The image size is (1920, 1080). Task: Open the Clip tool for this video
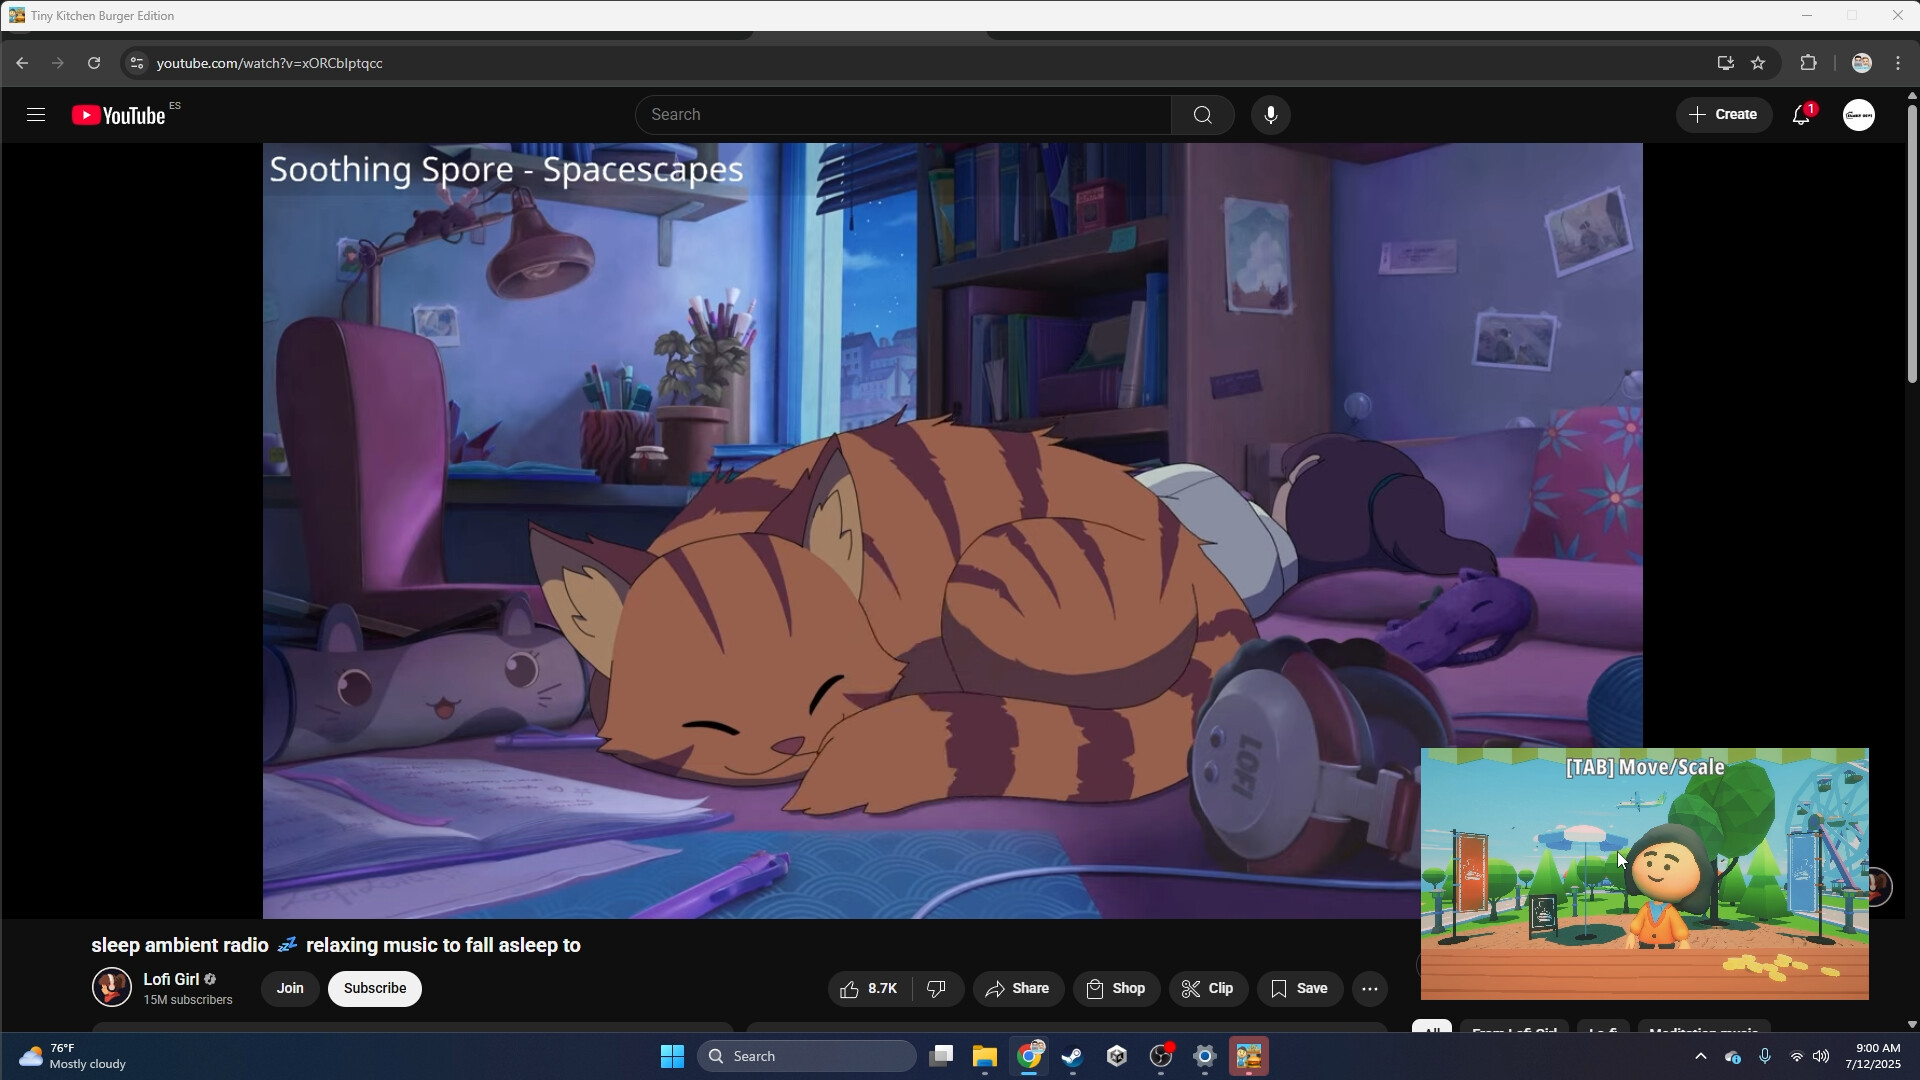(x=1208, y=988)
